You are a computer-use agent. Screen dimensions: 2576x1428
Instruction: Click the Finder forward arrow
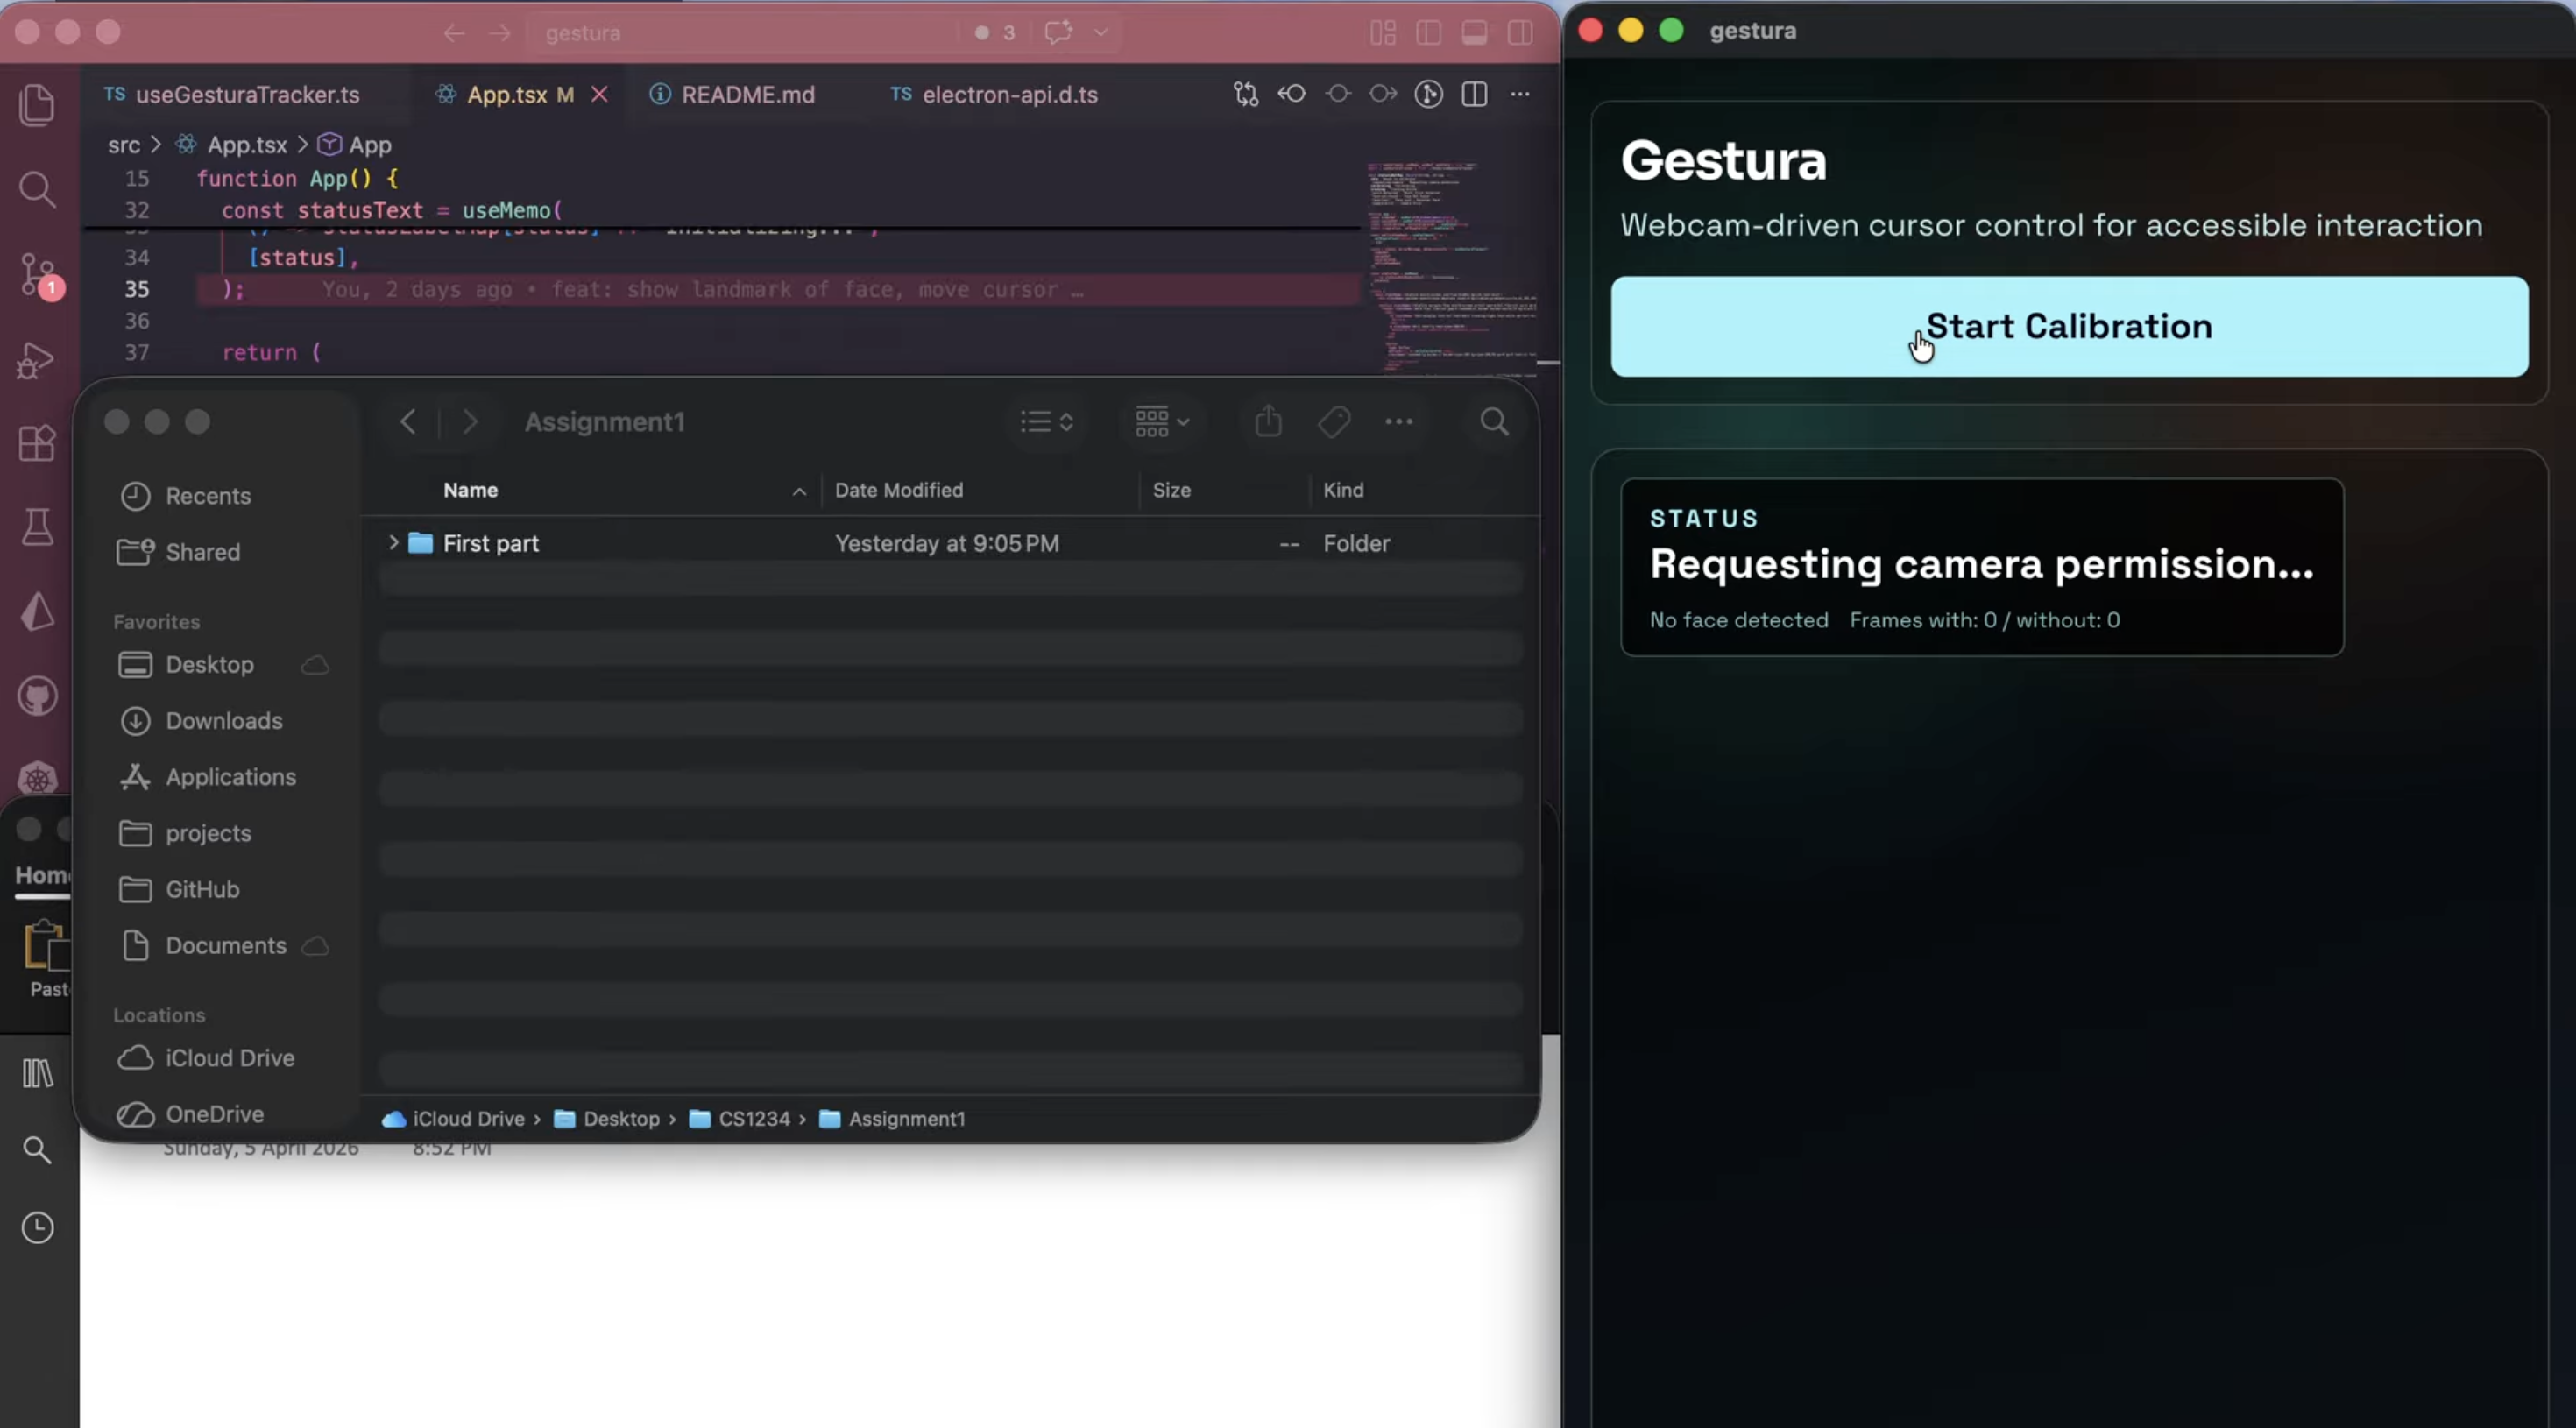coord(470,422)
